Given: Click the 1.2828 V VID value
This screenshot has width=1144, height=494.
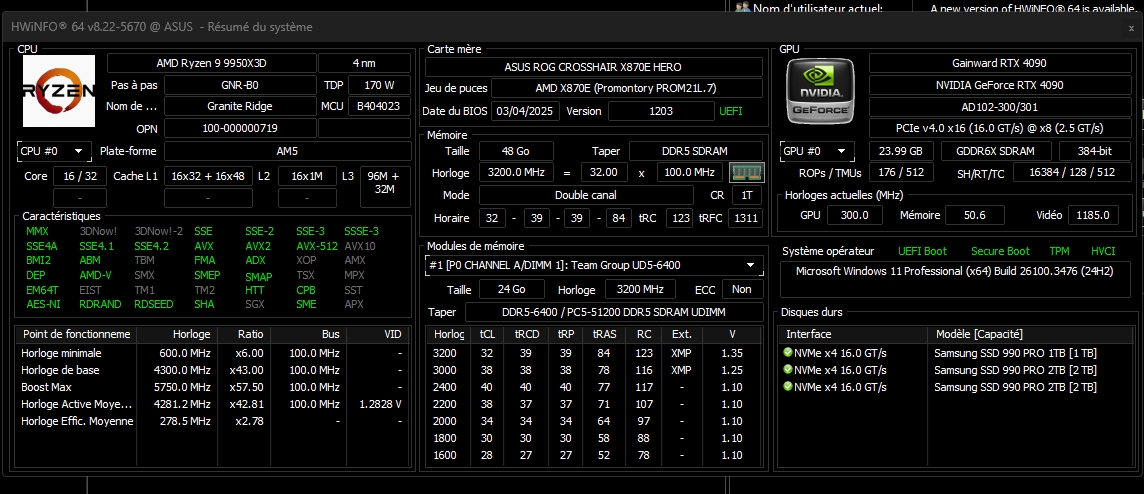Looking at the screenshot, I should point(380,404).
